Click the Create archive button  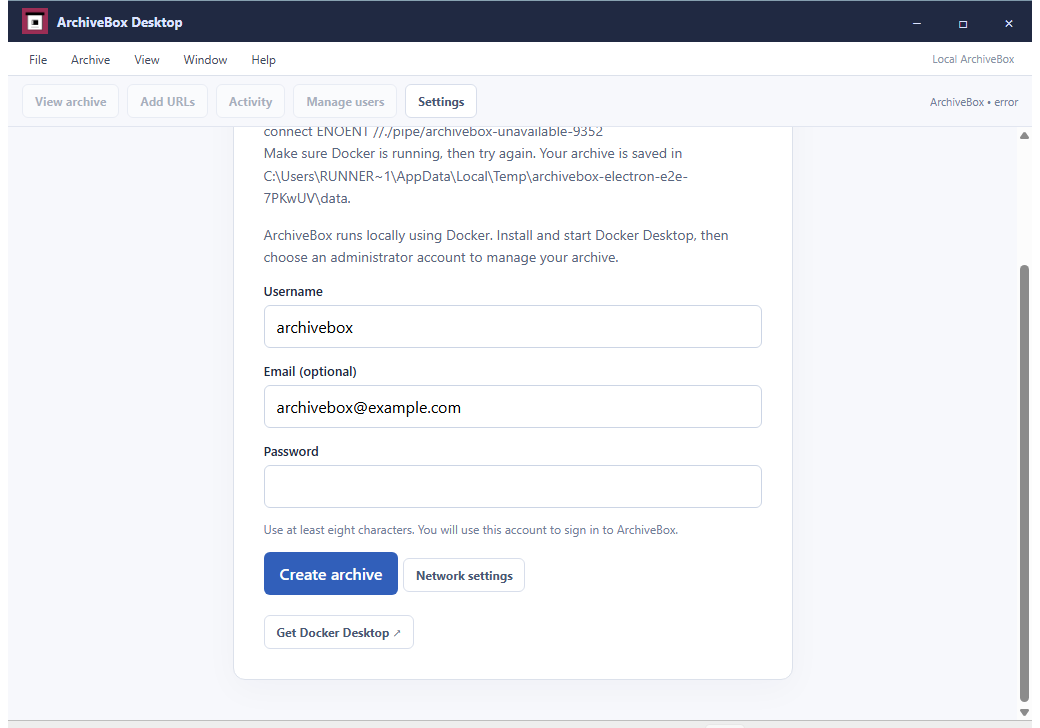[331, 574]
